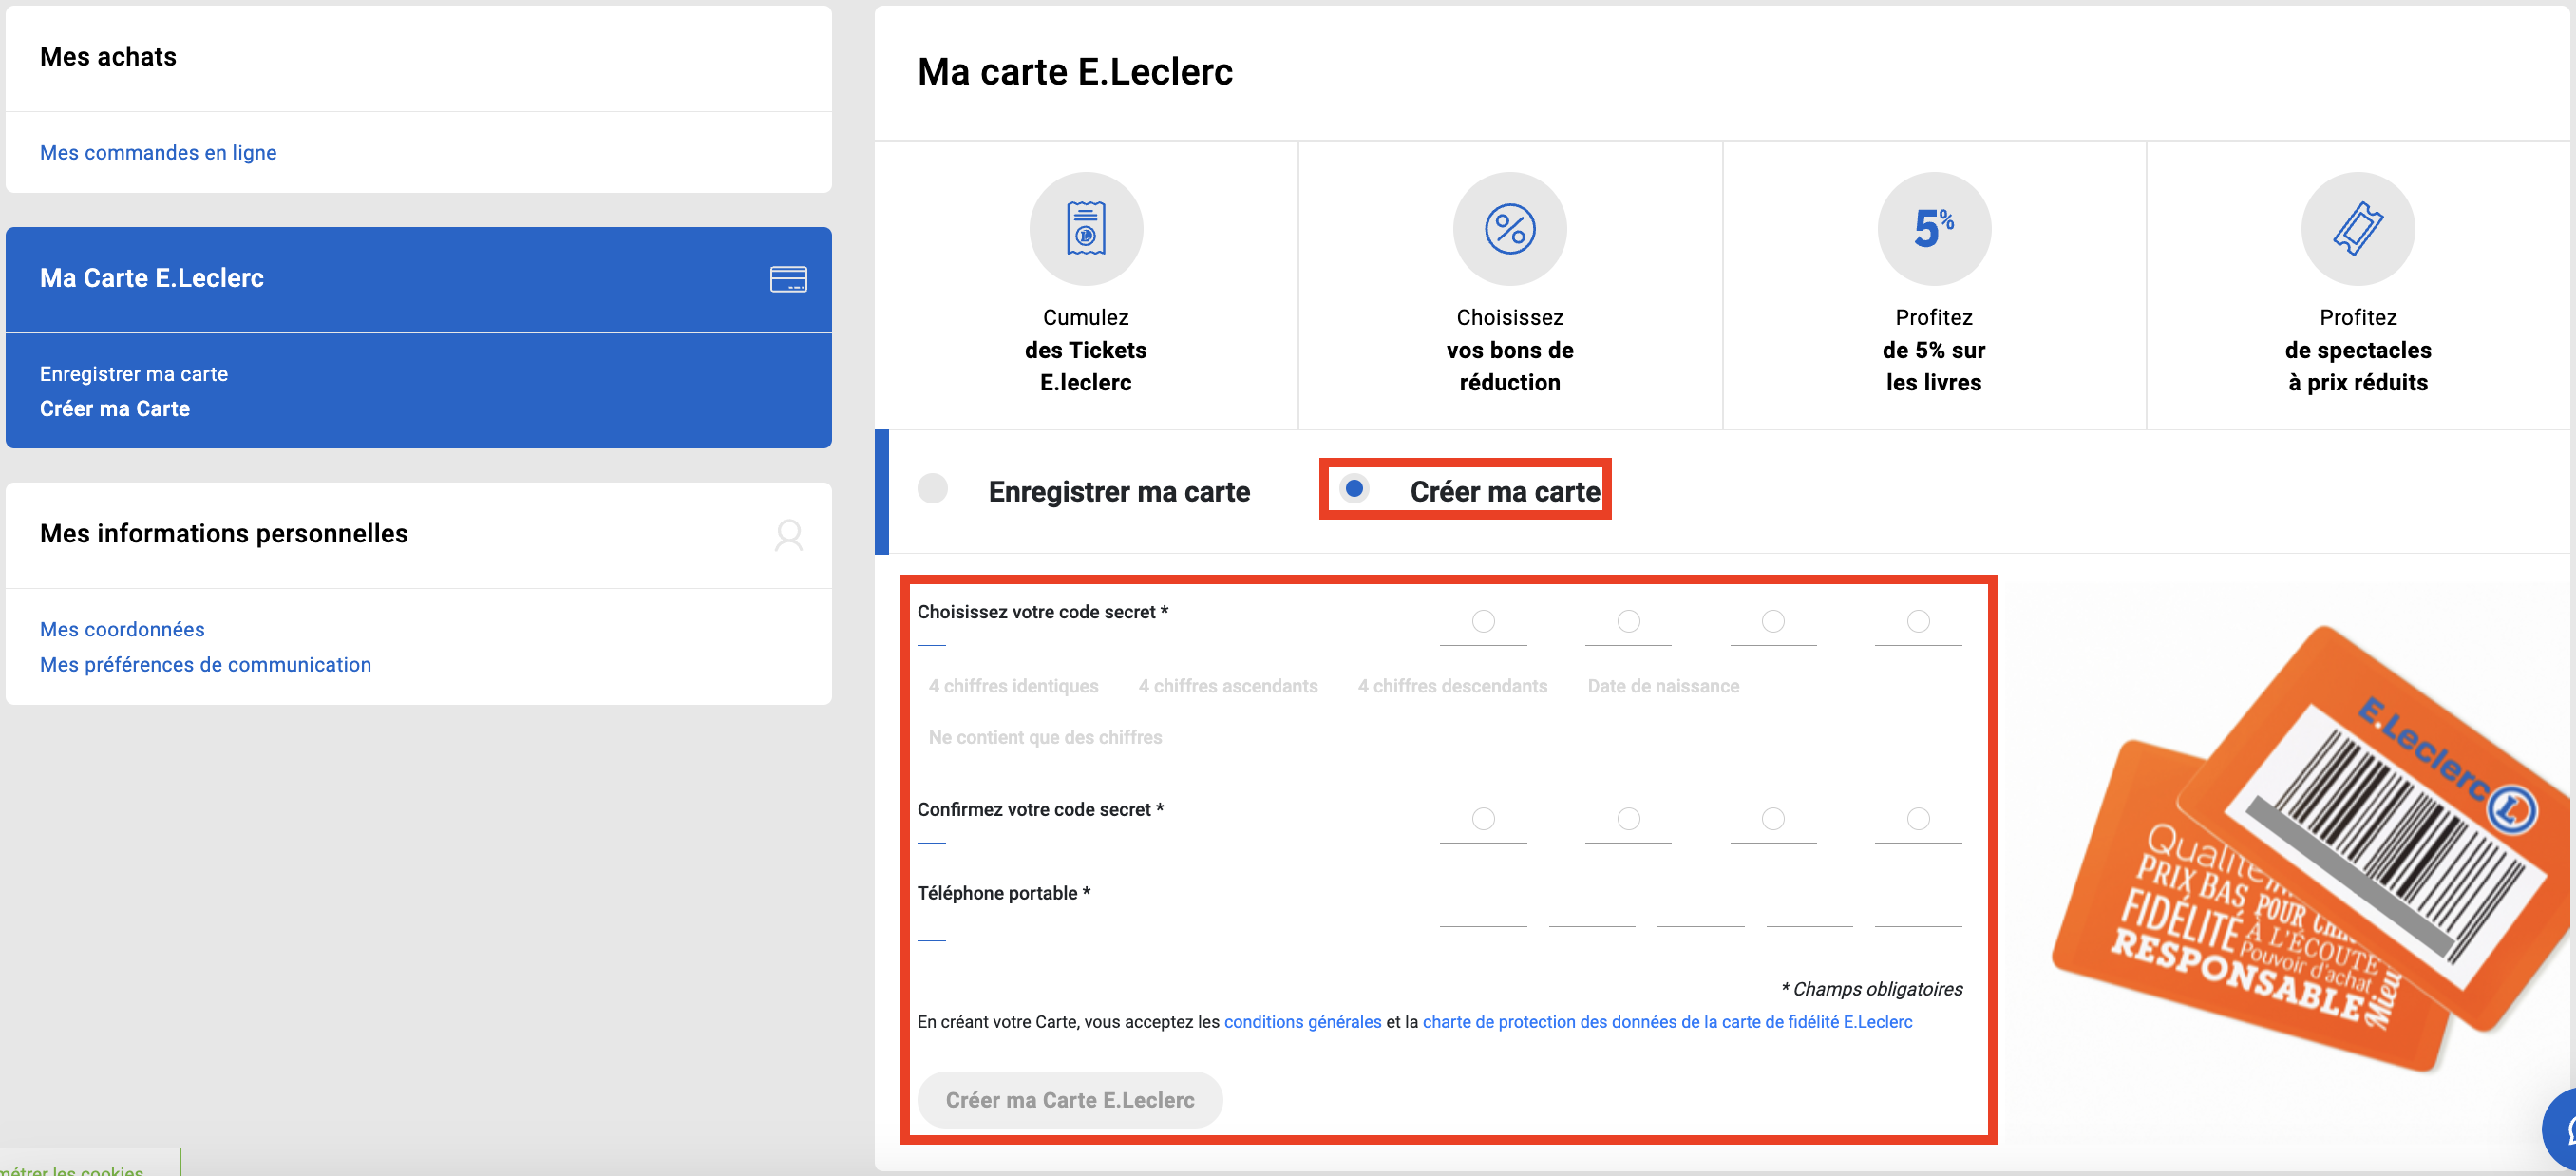Click the Ma Carte E.Leclerc sidebar header
The width and height of the screenshot is (2576, 1176).
pyautogui.click(x=418, y=279)
